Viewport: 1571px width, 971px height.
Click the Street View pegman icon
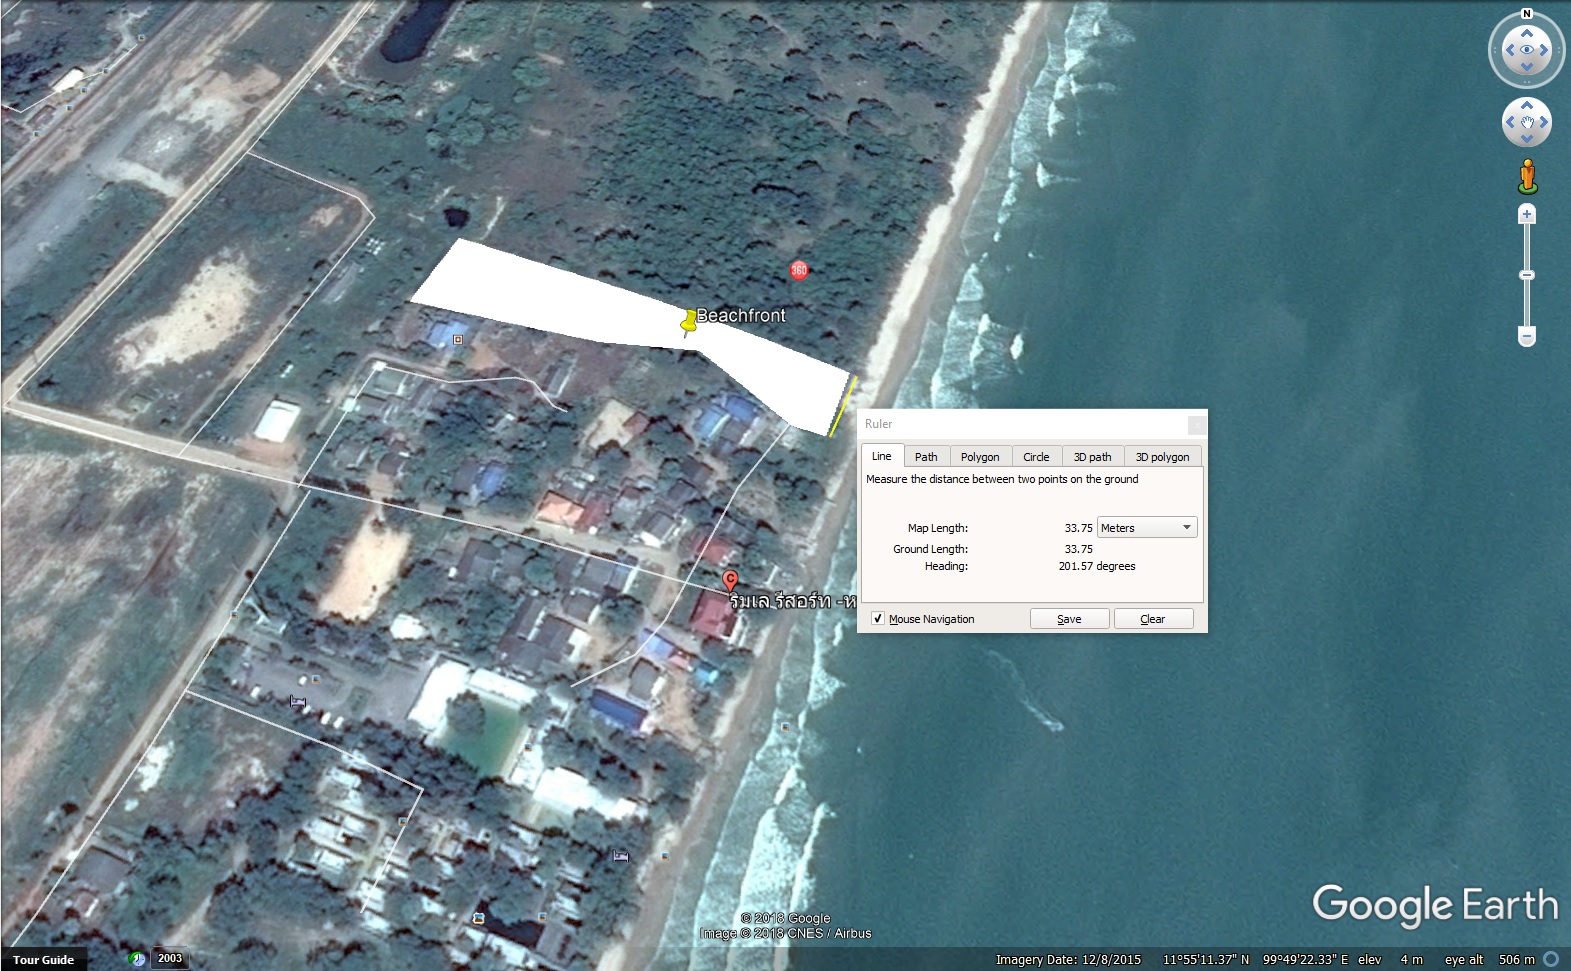click(x=1527, y=176)
